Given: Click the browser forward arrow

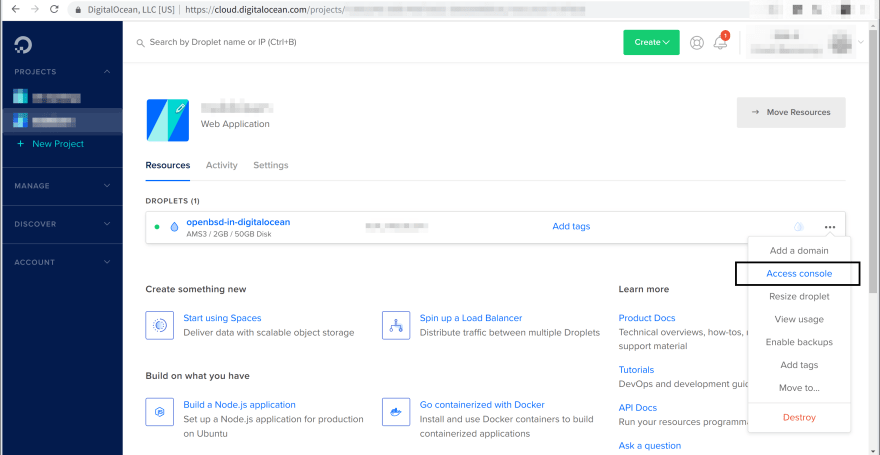Looking at the screenshot, I should coord(34,9).
